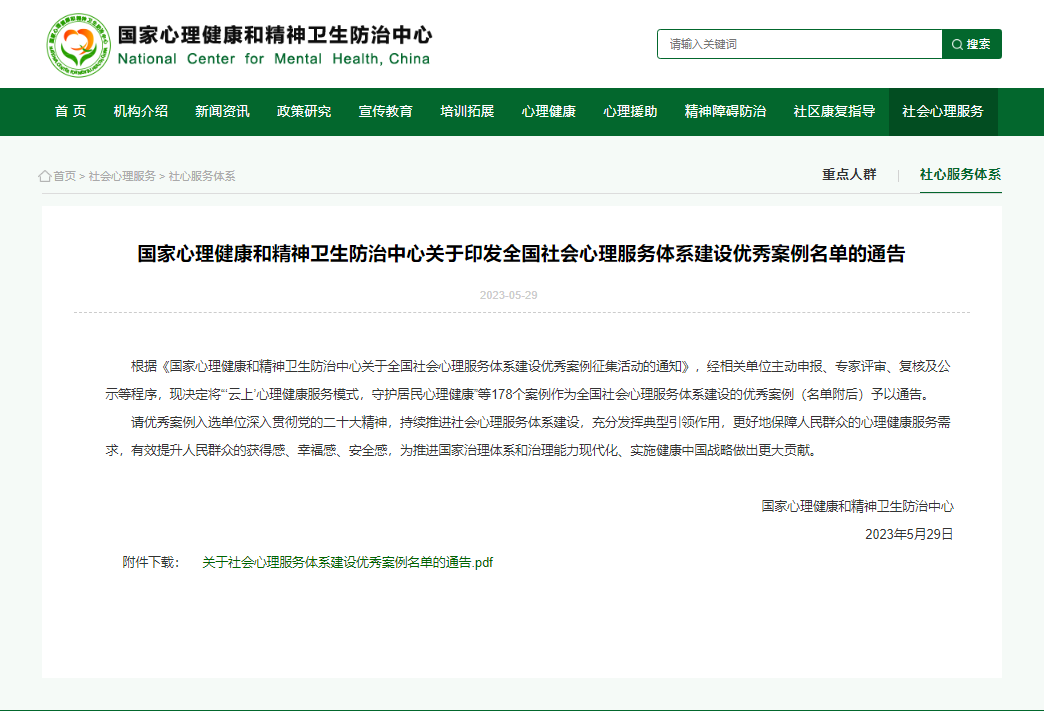Open the 机构介绍 navigation menu

[141, 111]
